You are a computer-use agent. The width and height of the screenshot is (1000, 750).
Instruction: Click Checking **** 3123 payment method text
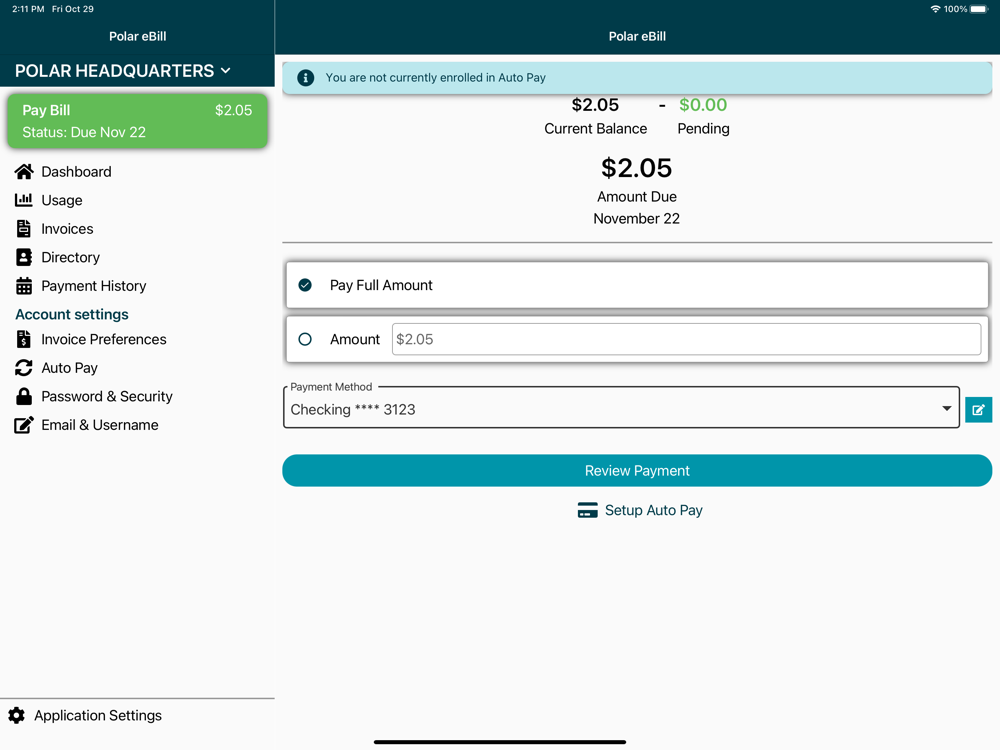click(x=353, y=409)
